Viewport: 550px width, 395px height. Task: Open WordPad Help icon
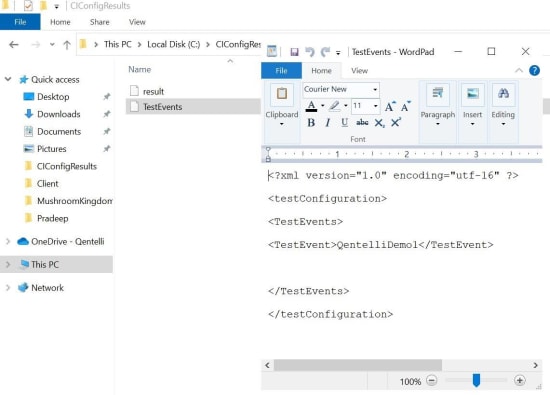534,71
